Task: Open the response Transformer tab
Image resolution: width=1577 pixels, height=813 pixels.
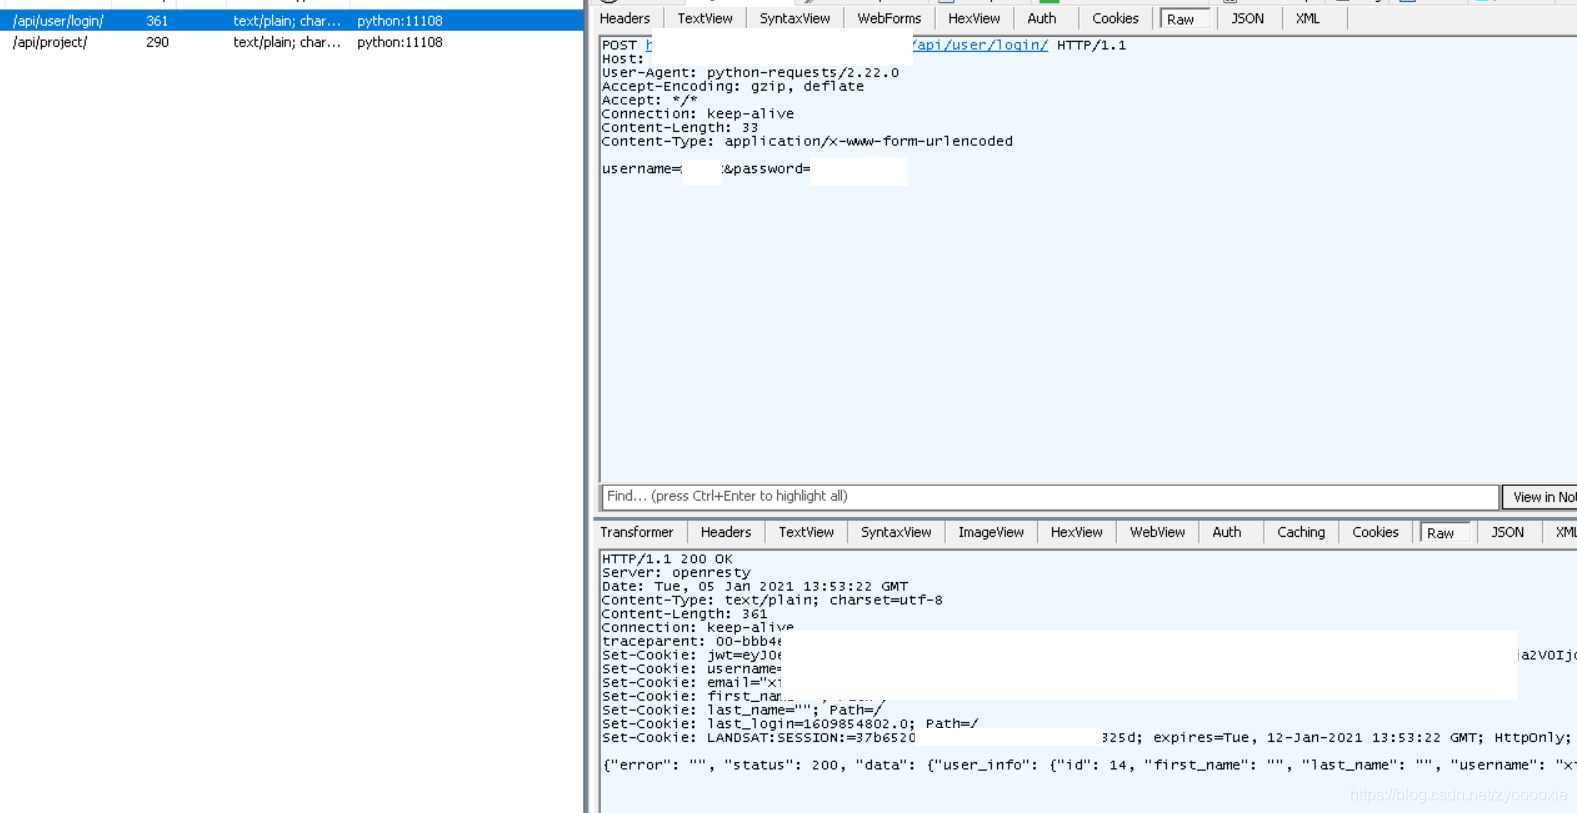Action: point(637,532)
